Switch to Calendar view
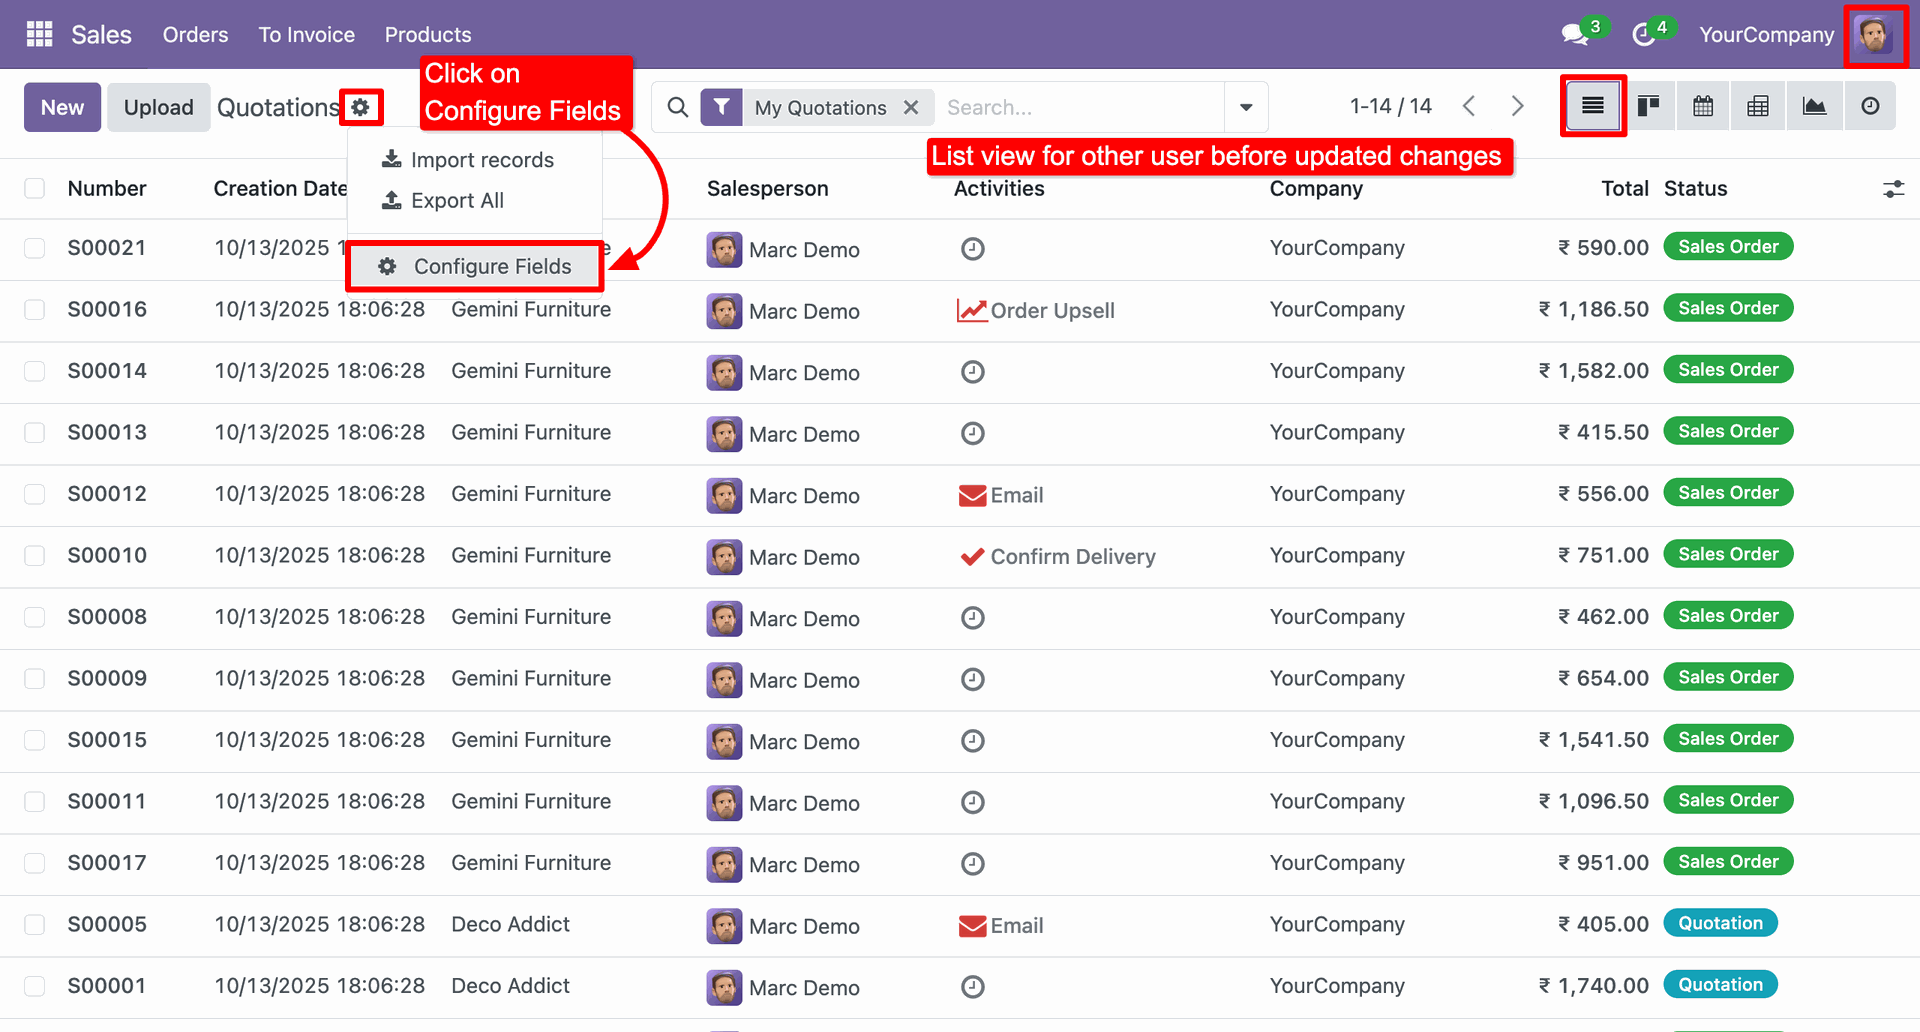Image resolution: width=1920 pixels, height=1032 pixels. pos(1703,106)
